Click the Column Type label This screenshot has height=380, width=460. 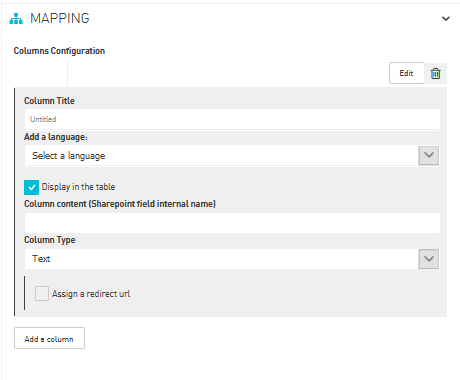[x=50, y=240]
